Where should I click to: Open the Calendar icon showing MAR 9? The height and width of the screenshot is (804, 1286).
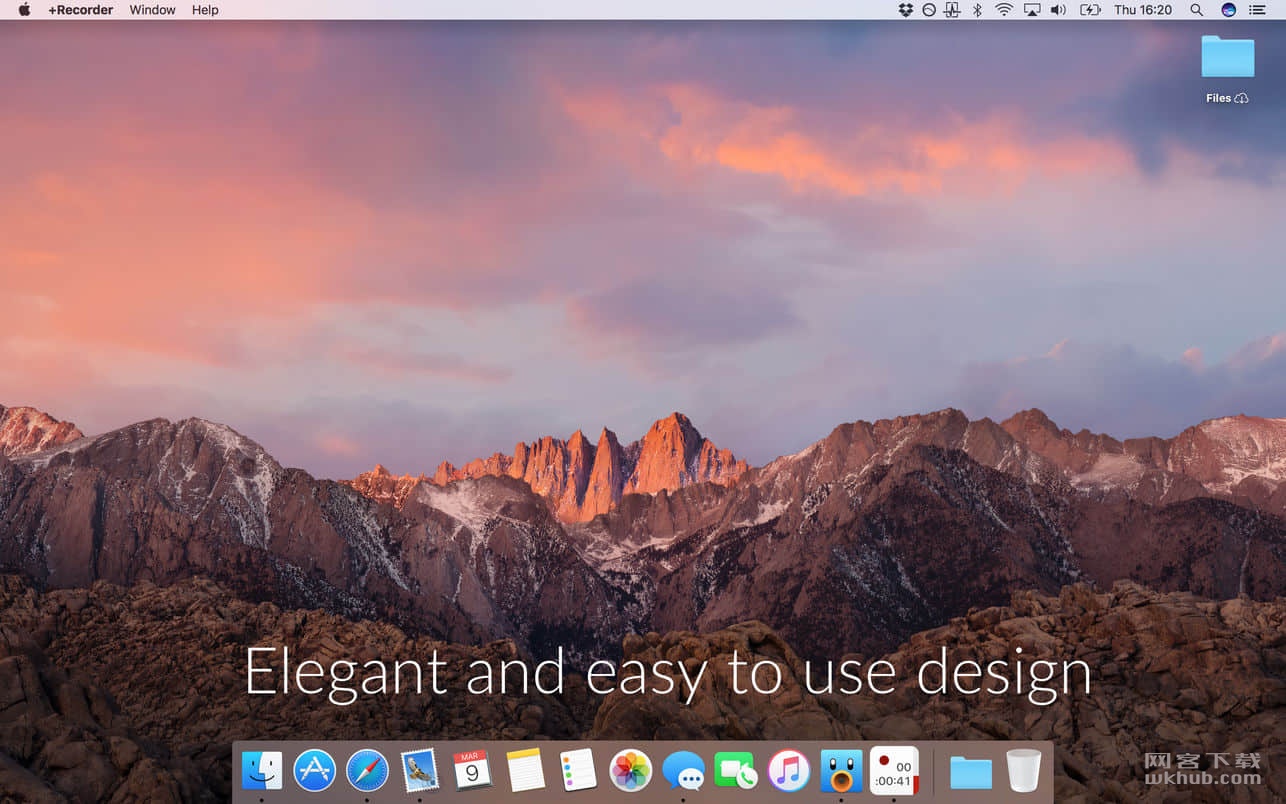tap(472, 771)
